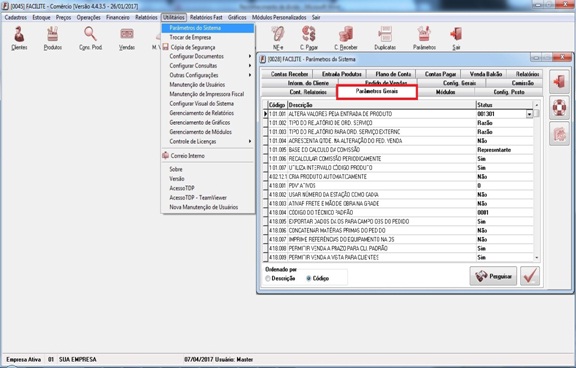Choose Sobre menu entry
Image resolution: width=576 pixels, height=368 pixels.
[208, 169]
